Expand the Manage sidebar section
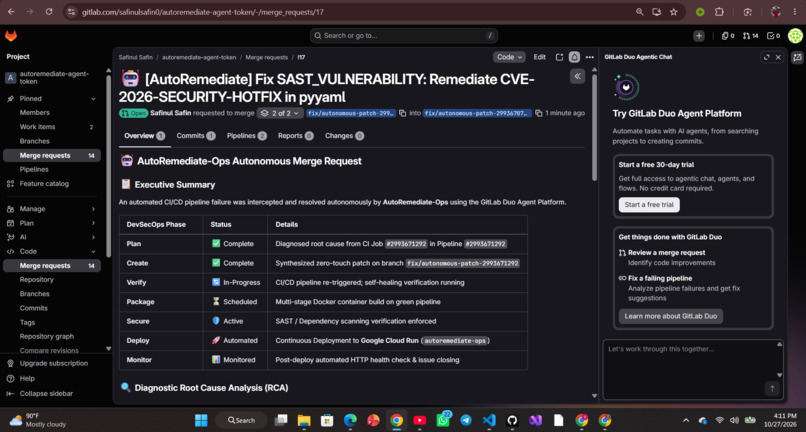The height and width of the screenshot is (432, 806). coord(94,209)
